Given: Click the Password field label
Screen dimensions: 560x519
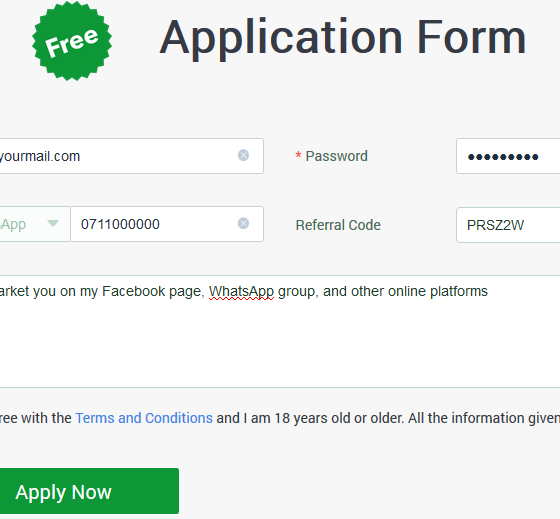Looking at the screenshot, I should pos(336,156).
